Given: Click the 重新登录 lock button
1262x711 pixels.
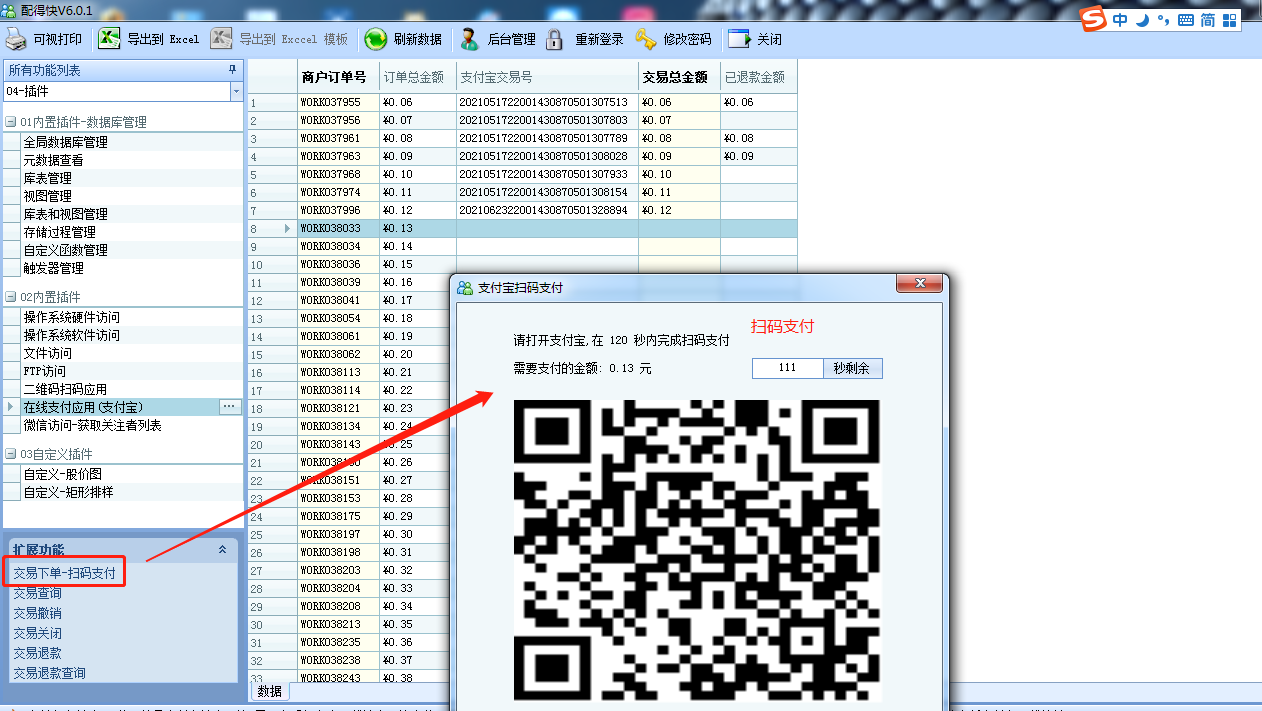Looking at the screenshot, I should point(585,40).
